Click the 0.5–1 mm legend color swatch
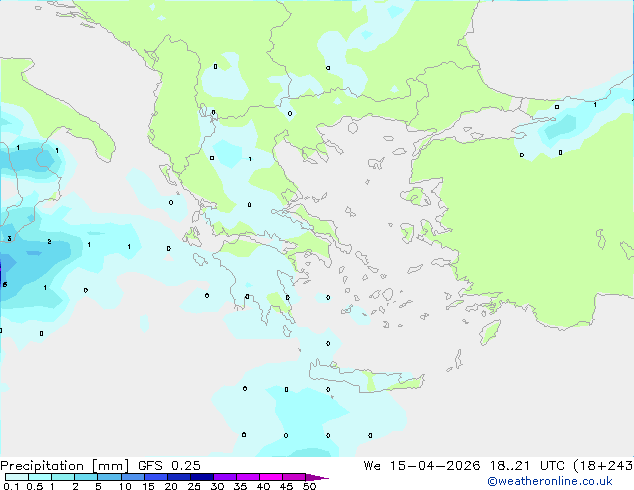Viewport: 634px width, 490px height. point(40,477)
